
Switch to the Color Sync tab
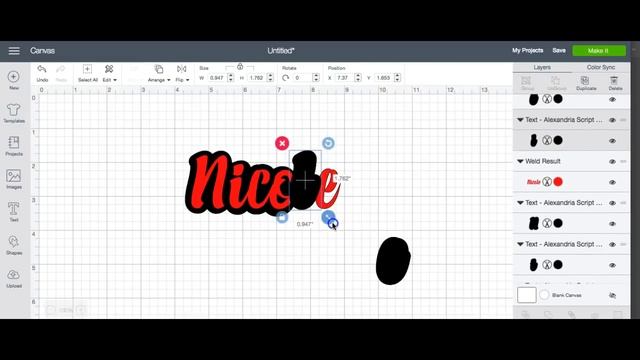tap(601, 67)
